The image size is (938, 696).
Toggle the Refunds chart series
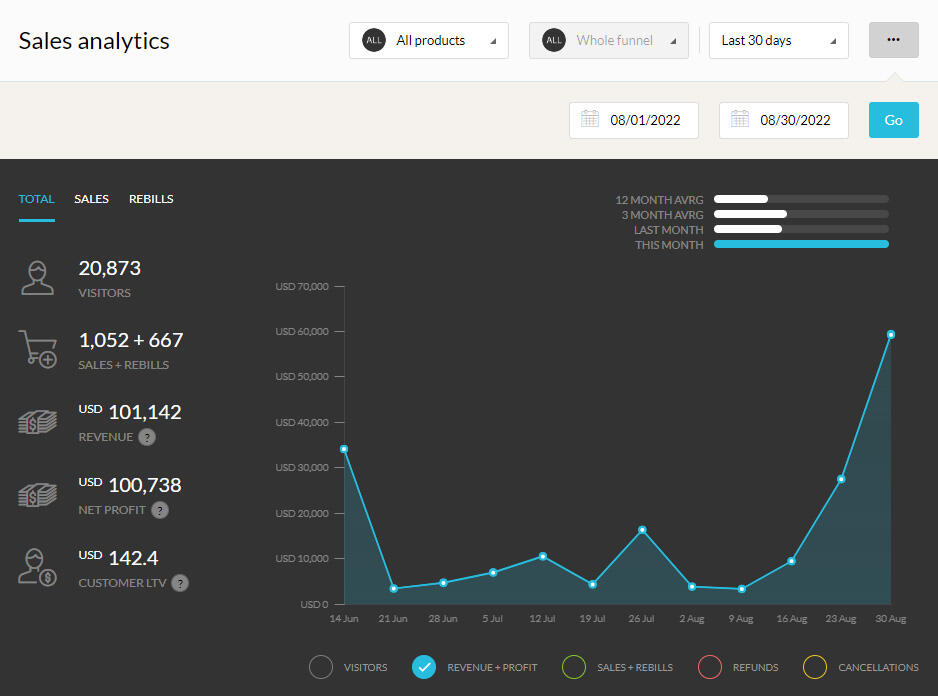(x=710, y=667)
